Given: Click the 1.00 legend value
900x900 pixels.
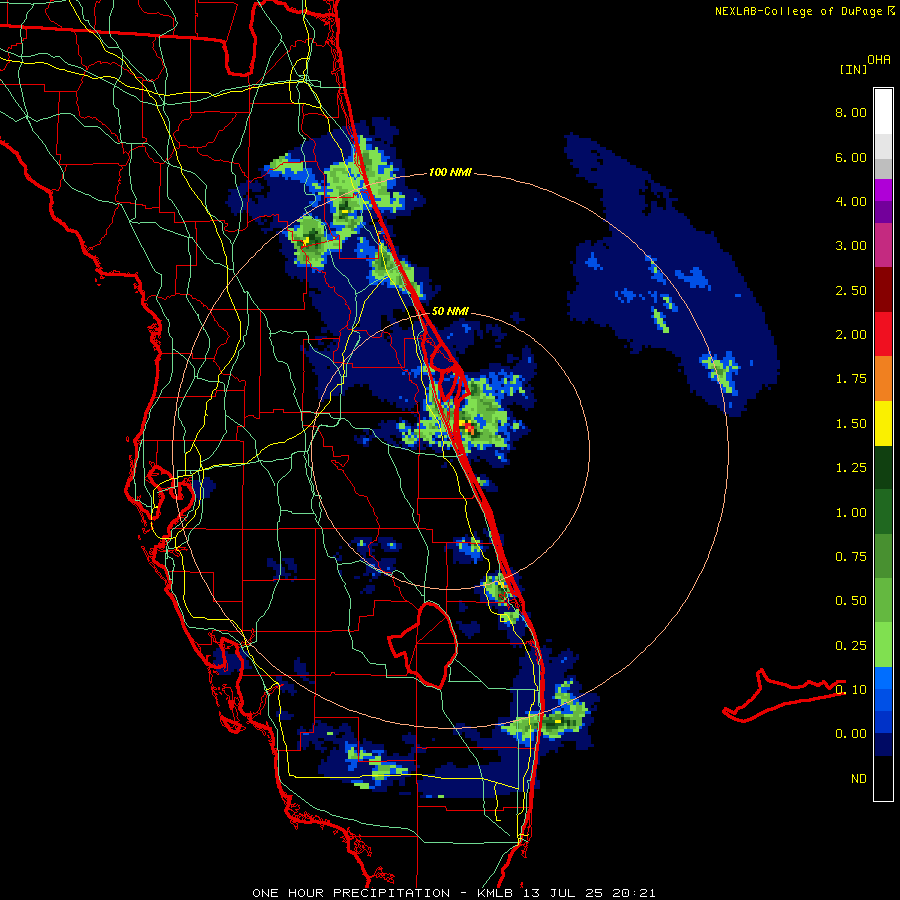Looking at the screenshot, I should point(851,513).
